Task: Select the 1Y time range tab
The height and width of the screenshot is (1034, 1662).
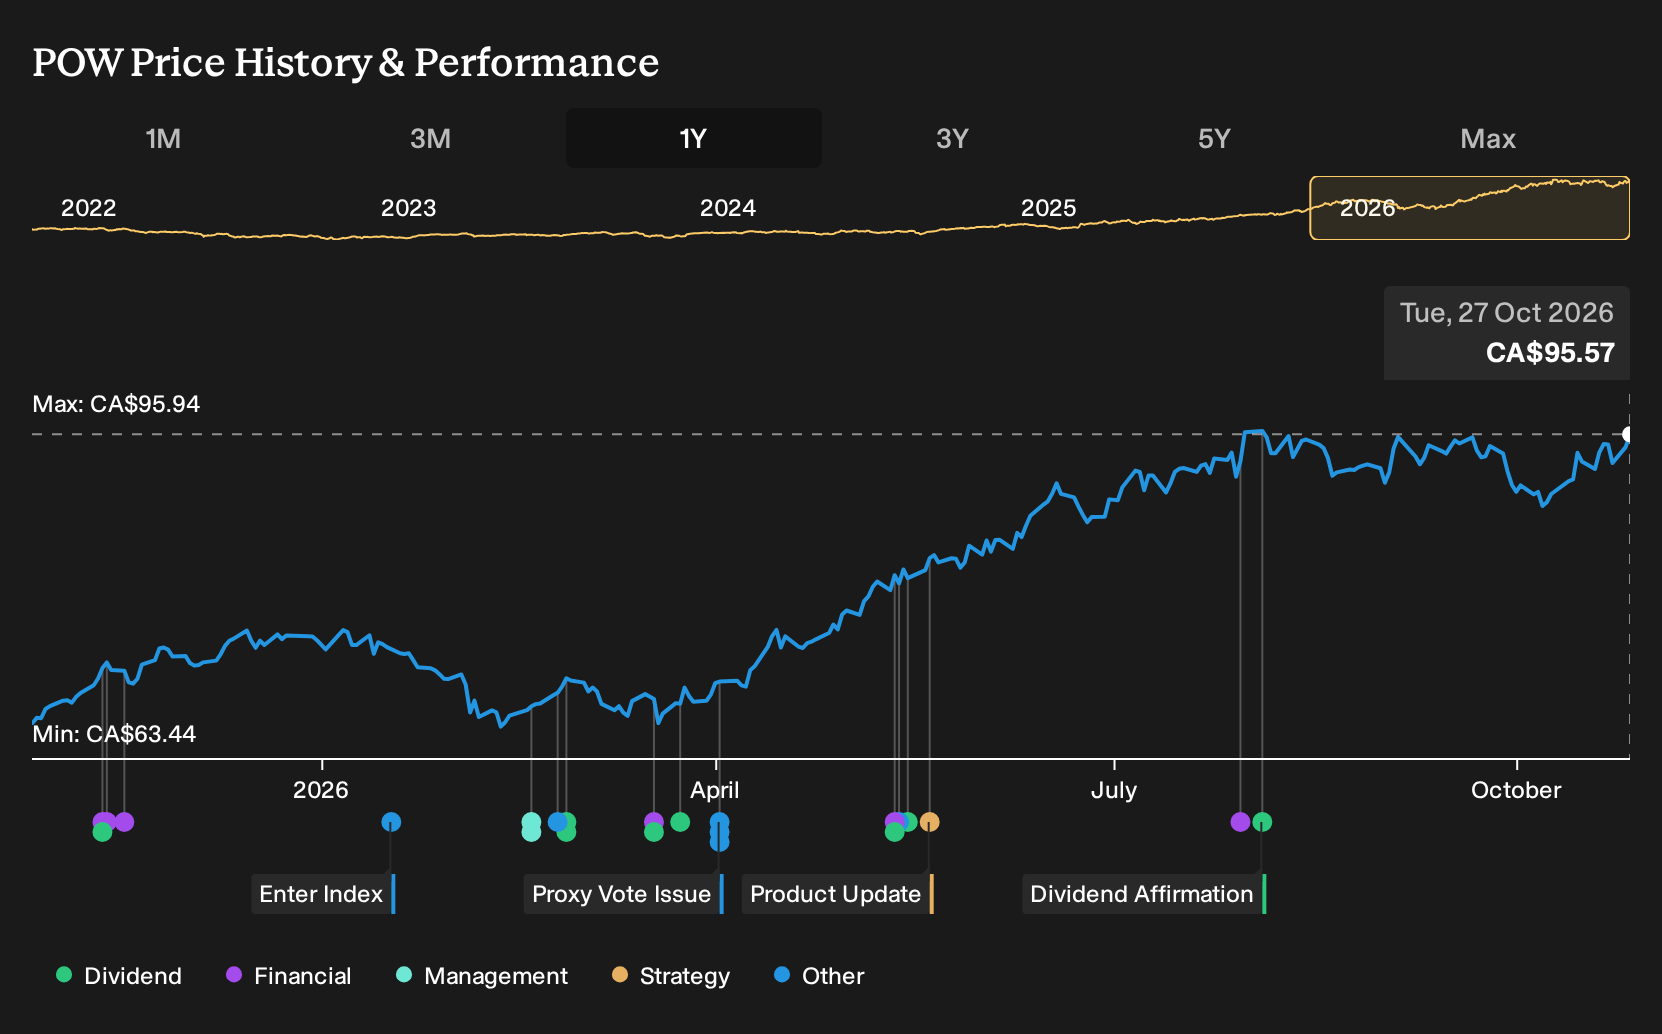Action: coord(694,138)
